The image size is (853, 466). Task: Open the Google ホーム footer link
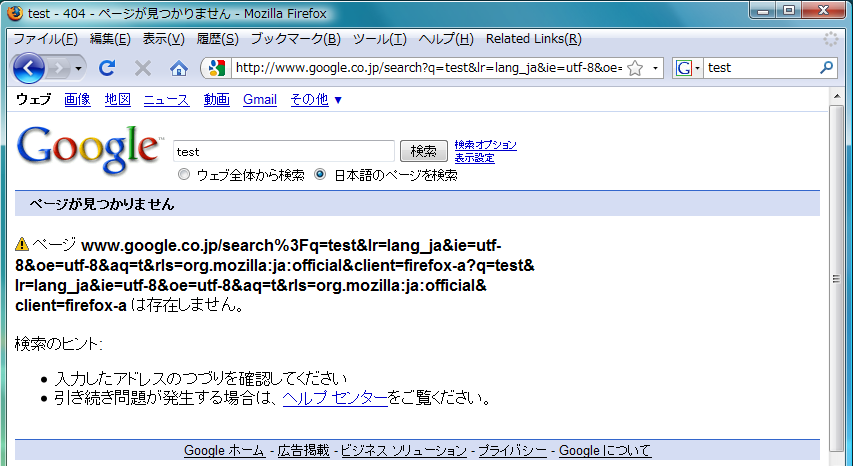coord(225,451)
